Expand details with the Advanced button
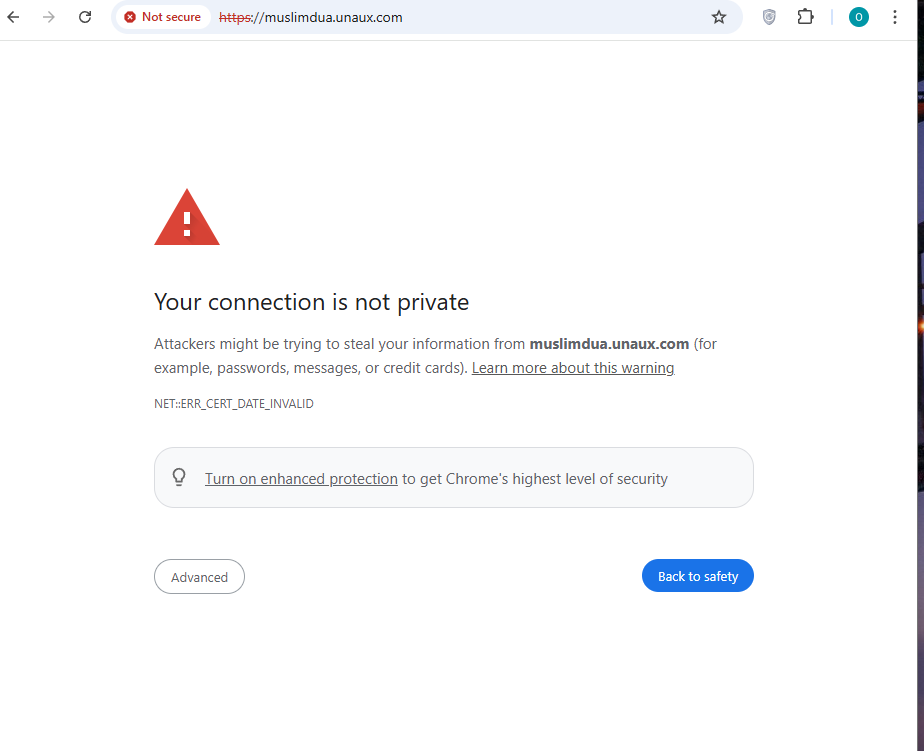 (x=199, y=577)
